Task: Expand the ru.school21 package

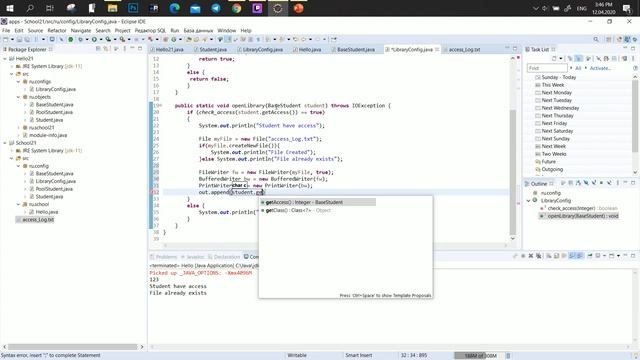Action: pyautogui.click(x=18, y=127)
